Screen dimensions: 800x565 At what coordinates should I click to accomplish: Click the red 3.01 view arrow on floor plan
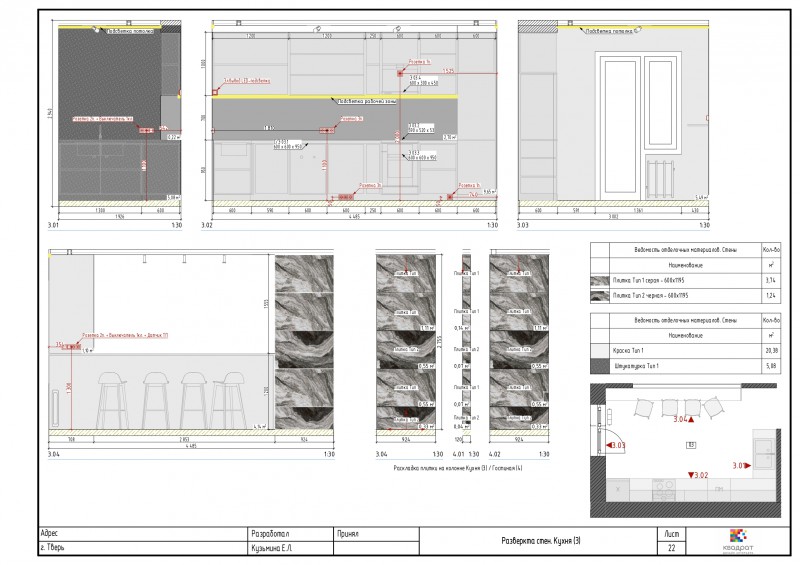point(741,465)
